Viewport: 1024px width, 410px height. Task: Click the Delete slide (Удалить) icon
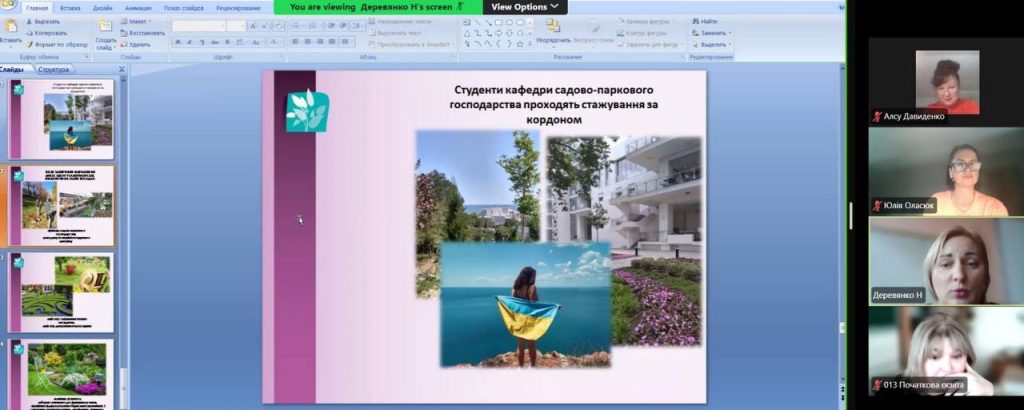124,45
